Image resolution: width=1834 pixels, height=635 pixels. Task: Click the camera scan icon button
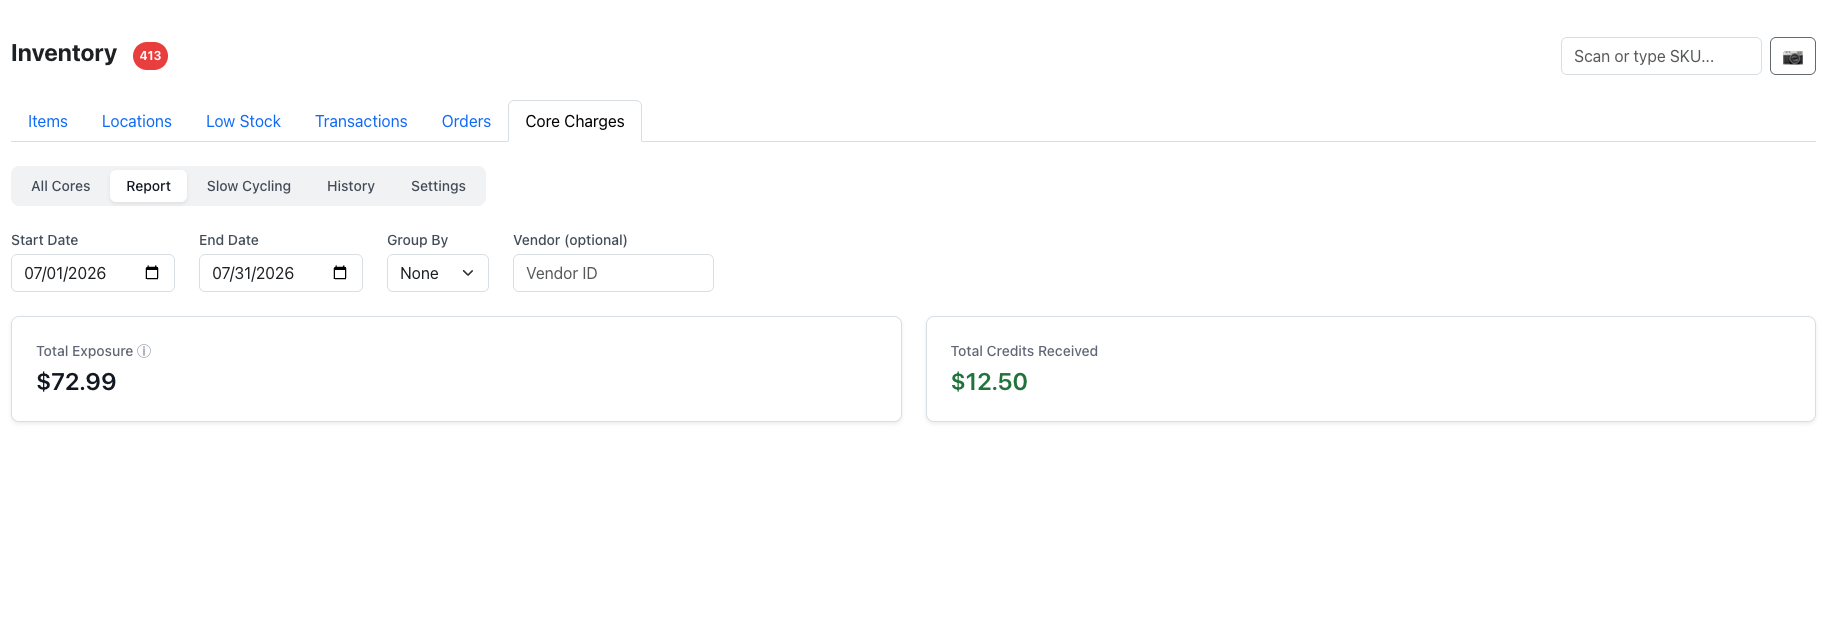[x=1792, y=56]
